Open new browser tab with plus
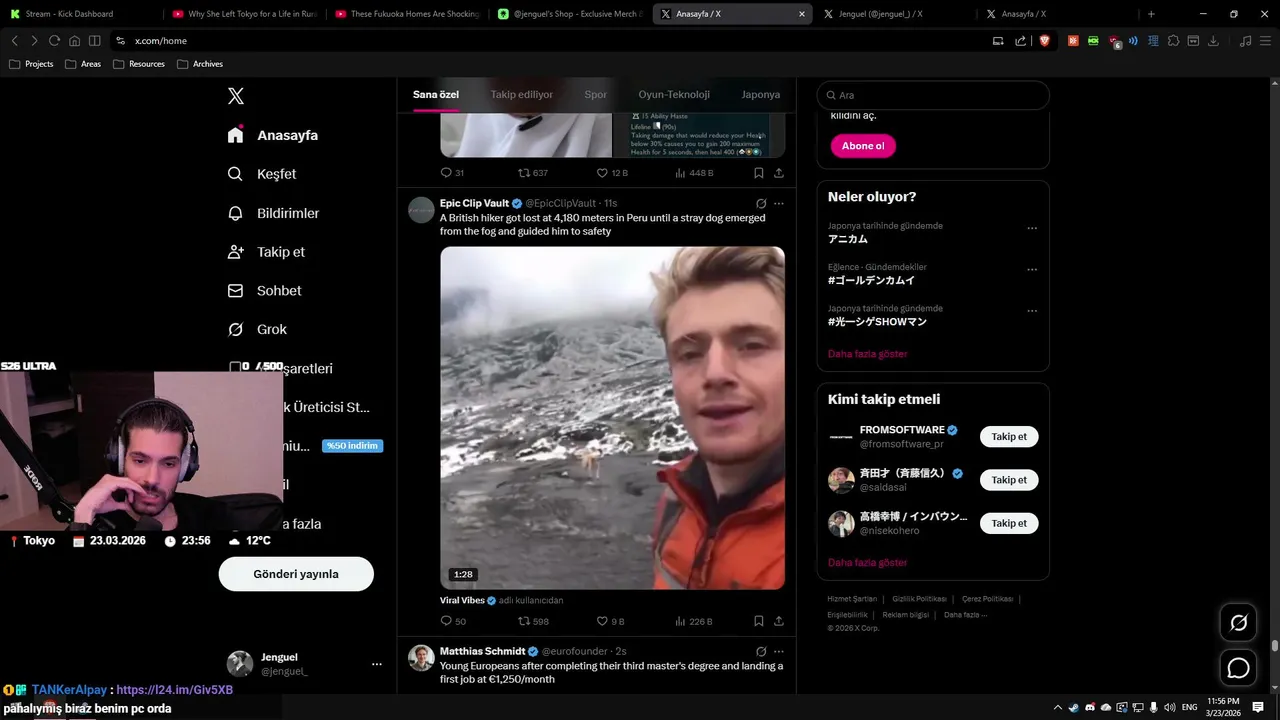Viewport: 1280px width, 720px height. click(1151, 14)
